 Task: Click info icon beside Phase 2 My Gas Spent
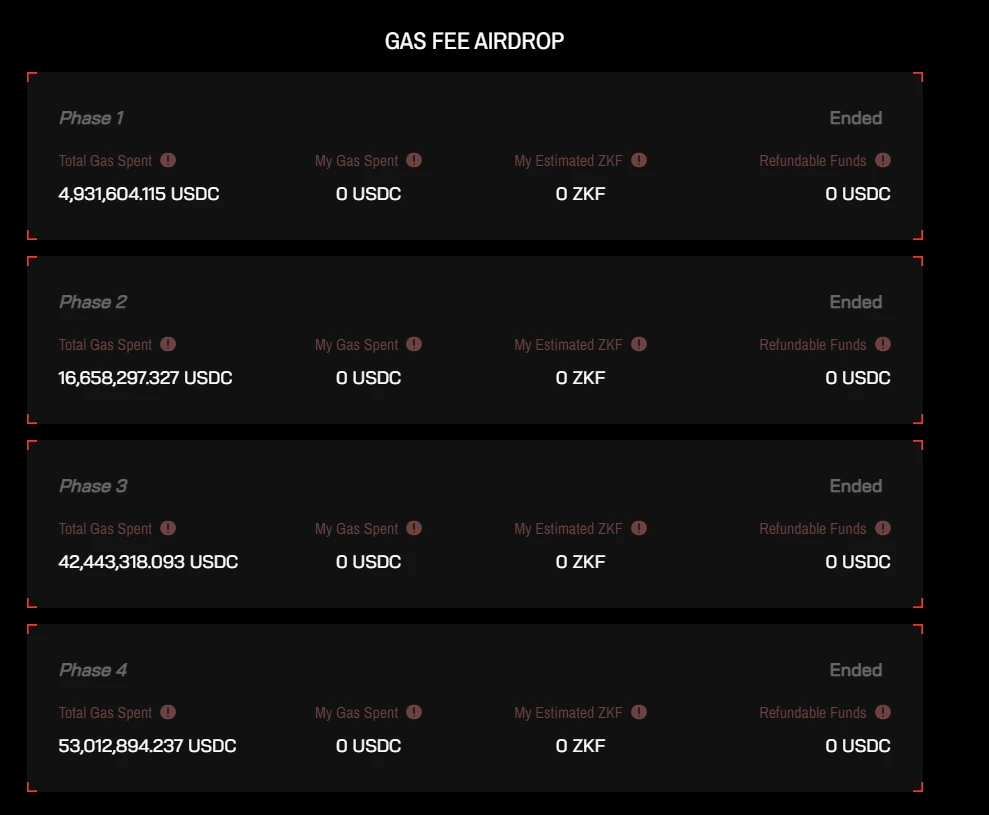(414, 344)
